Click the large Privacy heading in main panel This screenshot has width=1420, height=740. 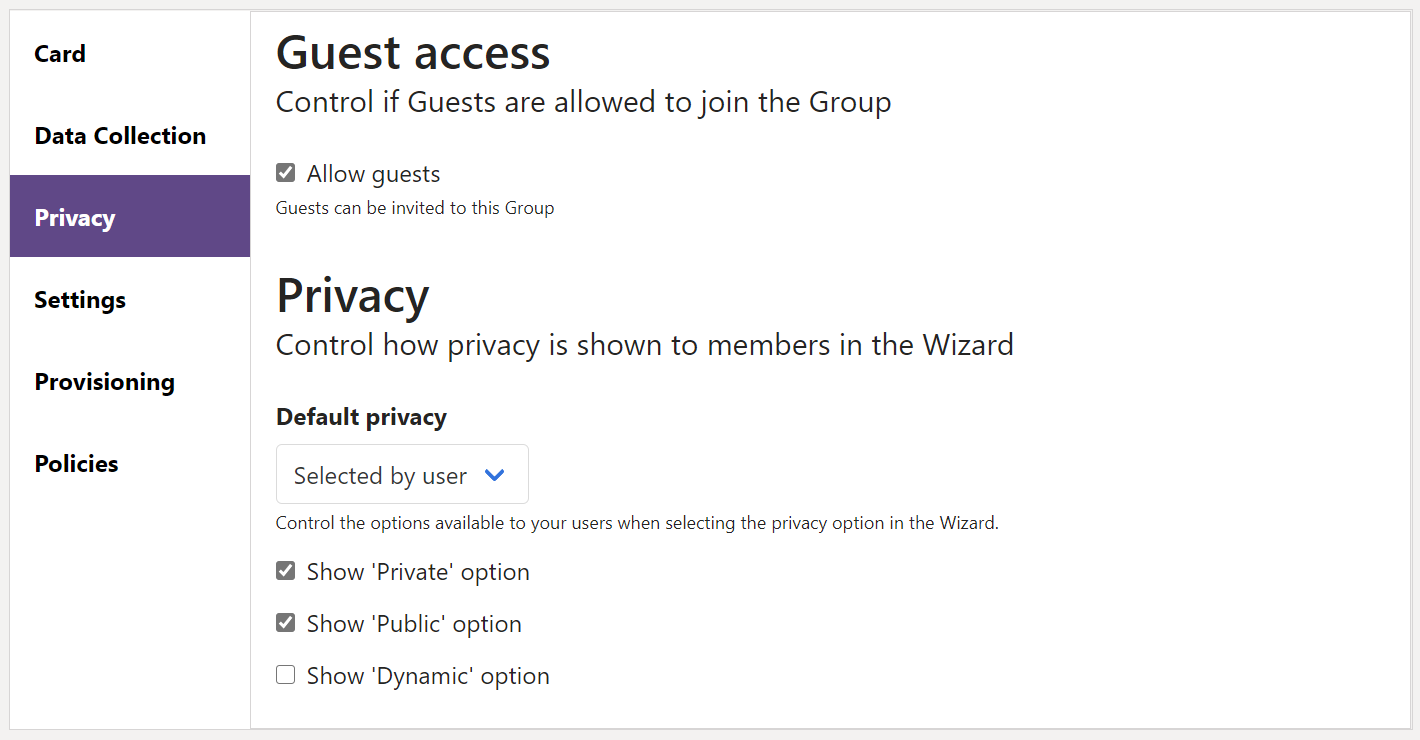coord(352,296)
